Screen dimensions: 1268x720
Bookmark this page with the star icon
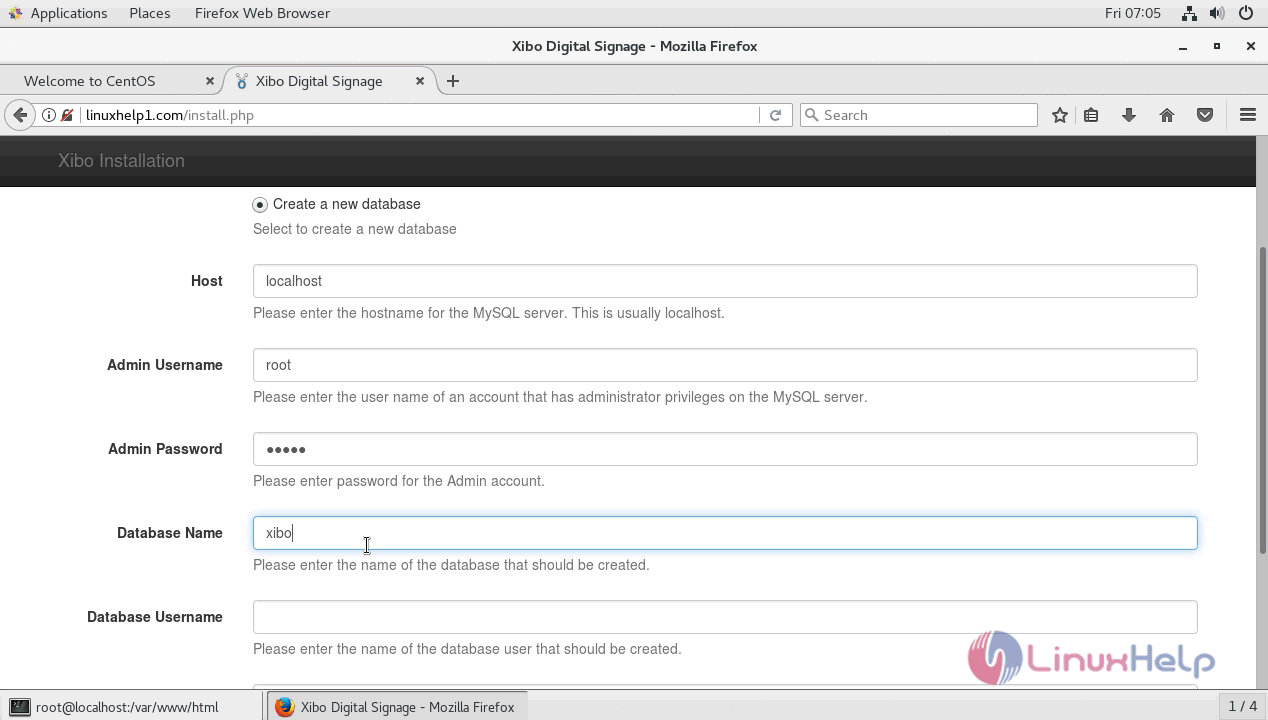point(1060,115)
